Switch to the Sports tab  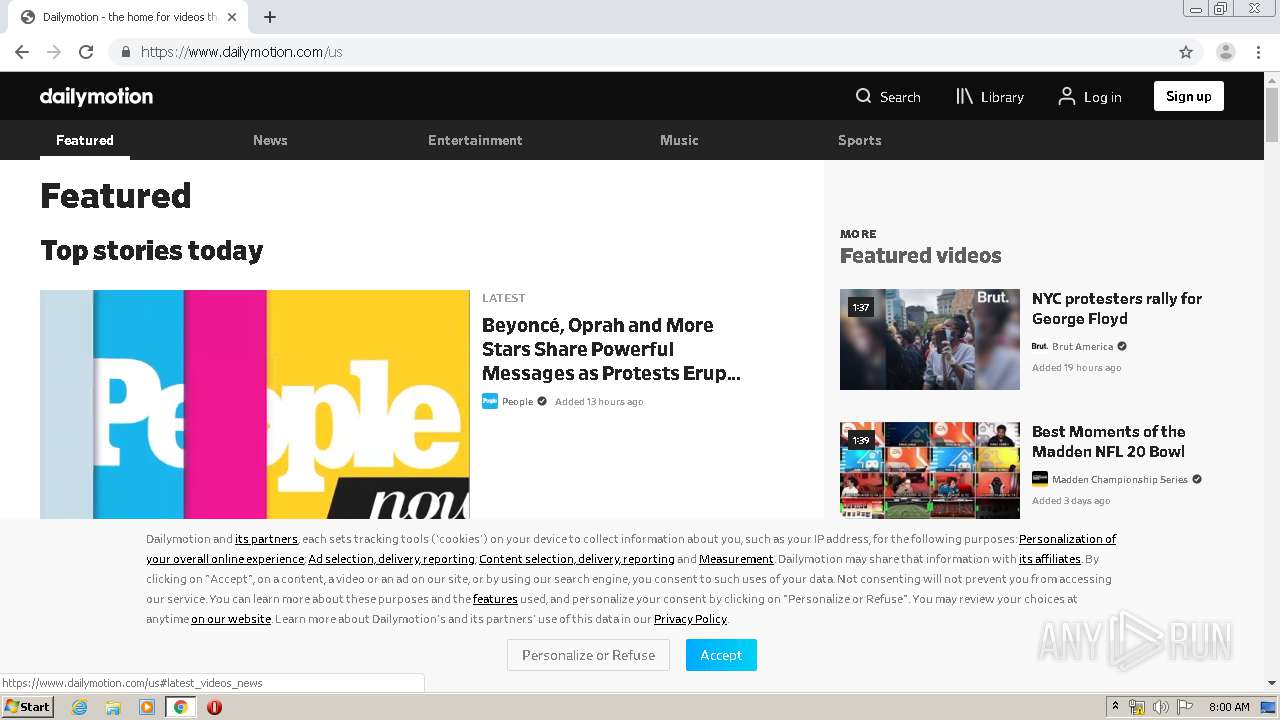pyautogui.click(x=860, y=140)
